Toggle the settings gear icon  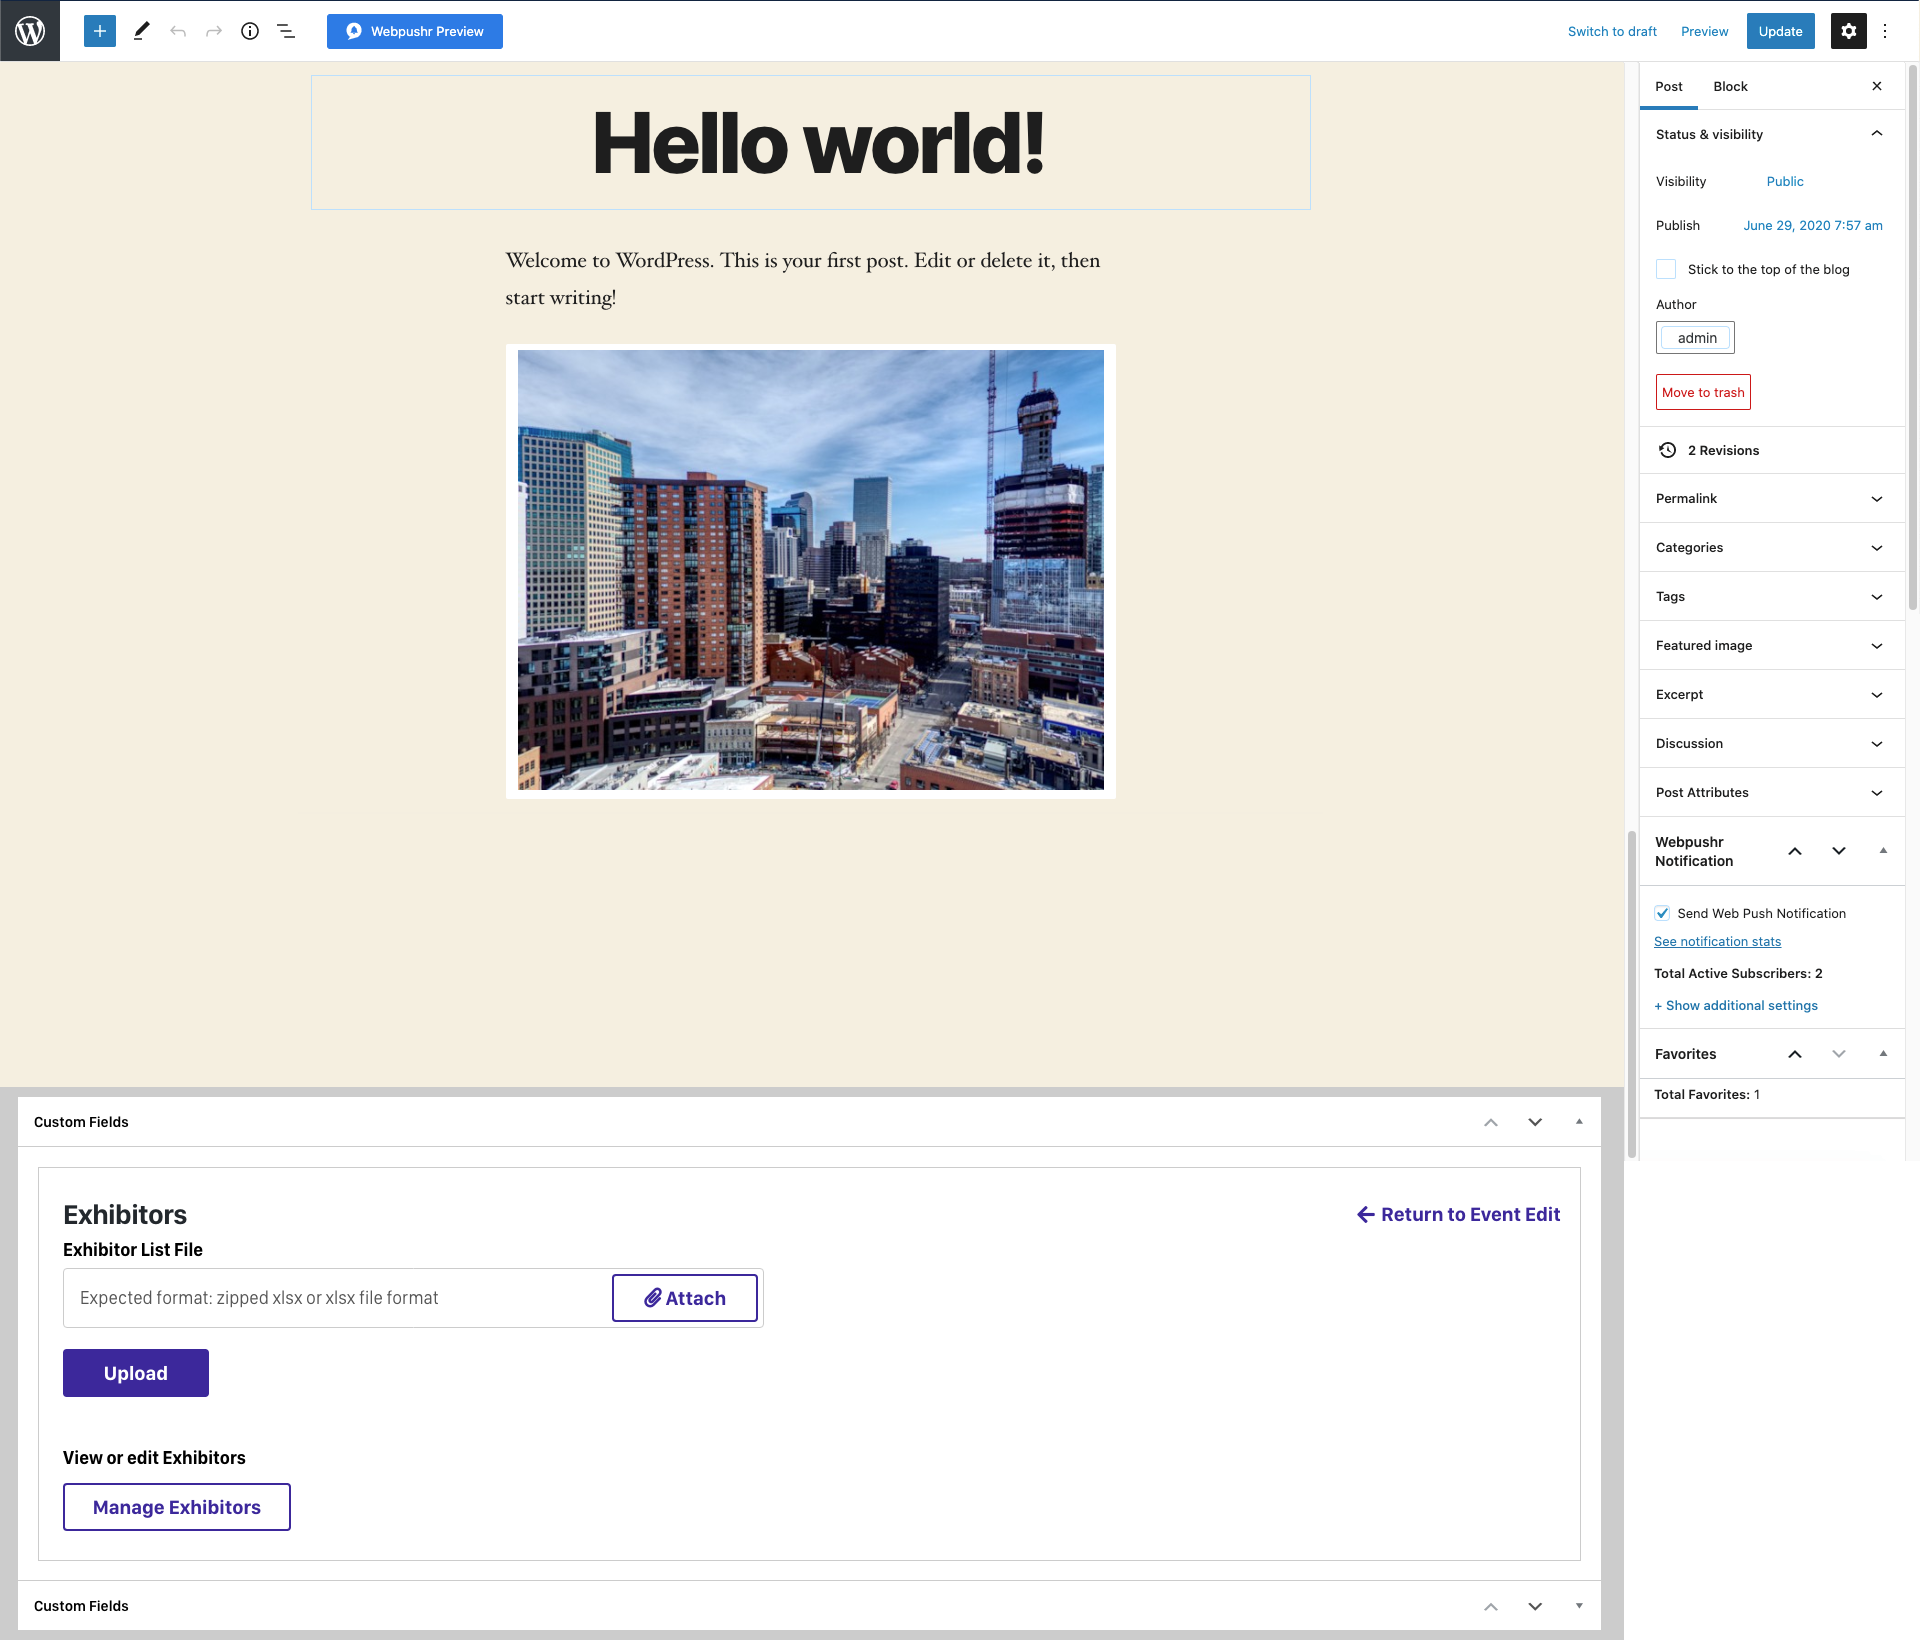click(x=1848, y=31)
